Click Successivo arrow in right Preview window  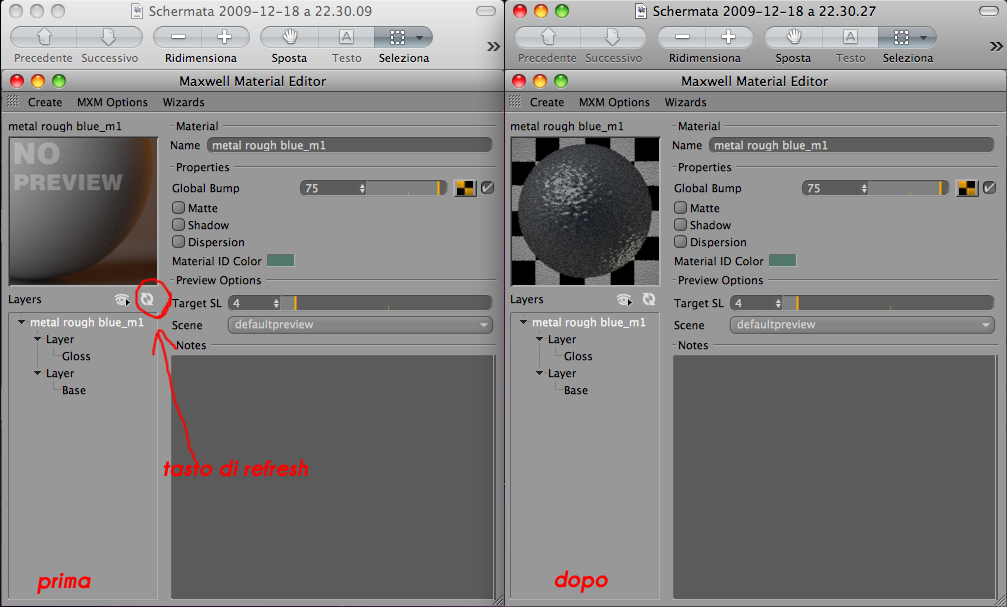pyautogui.click(x=613, y=37)
